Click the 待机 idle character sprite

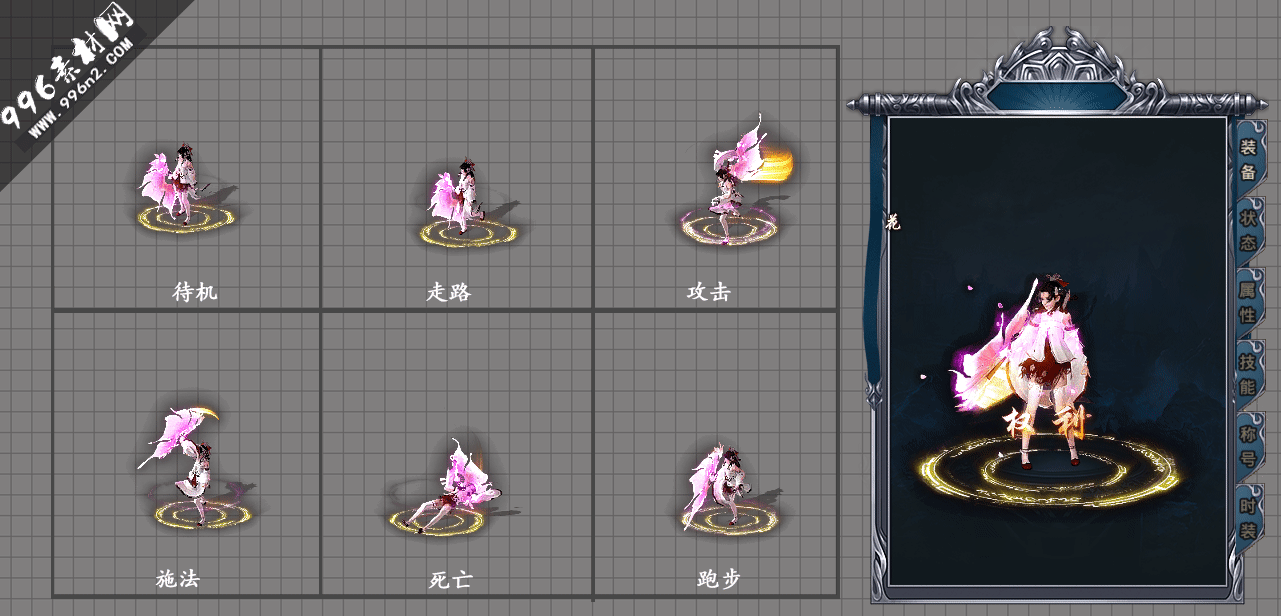tap(180, 188)
